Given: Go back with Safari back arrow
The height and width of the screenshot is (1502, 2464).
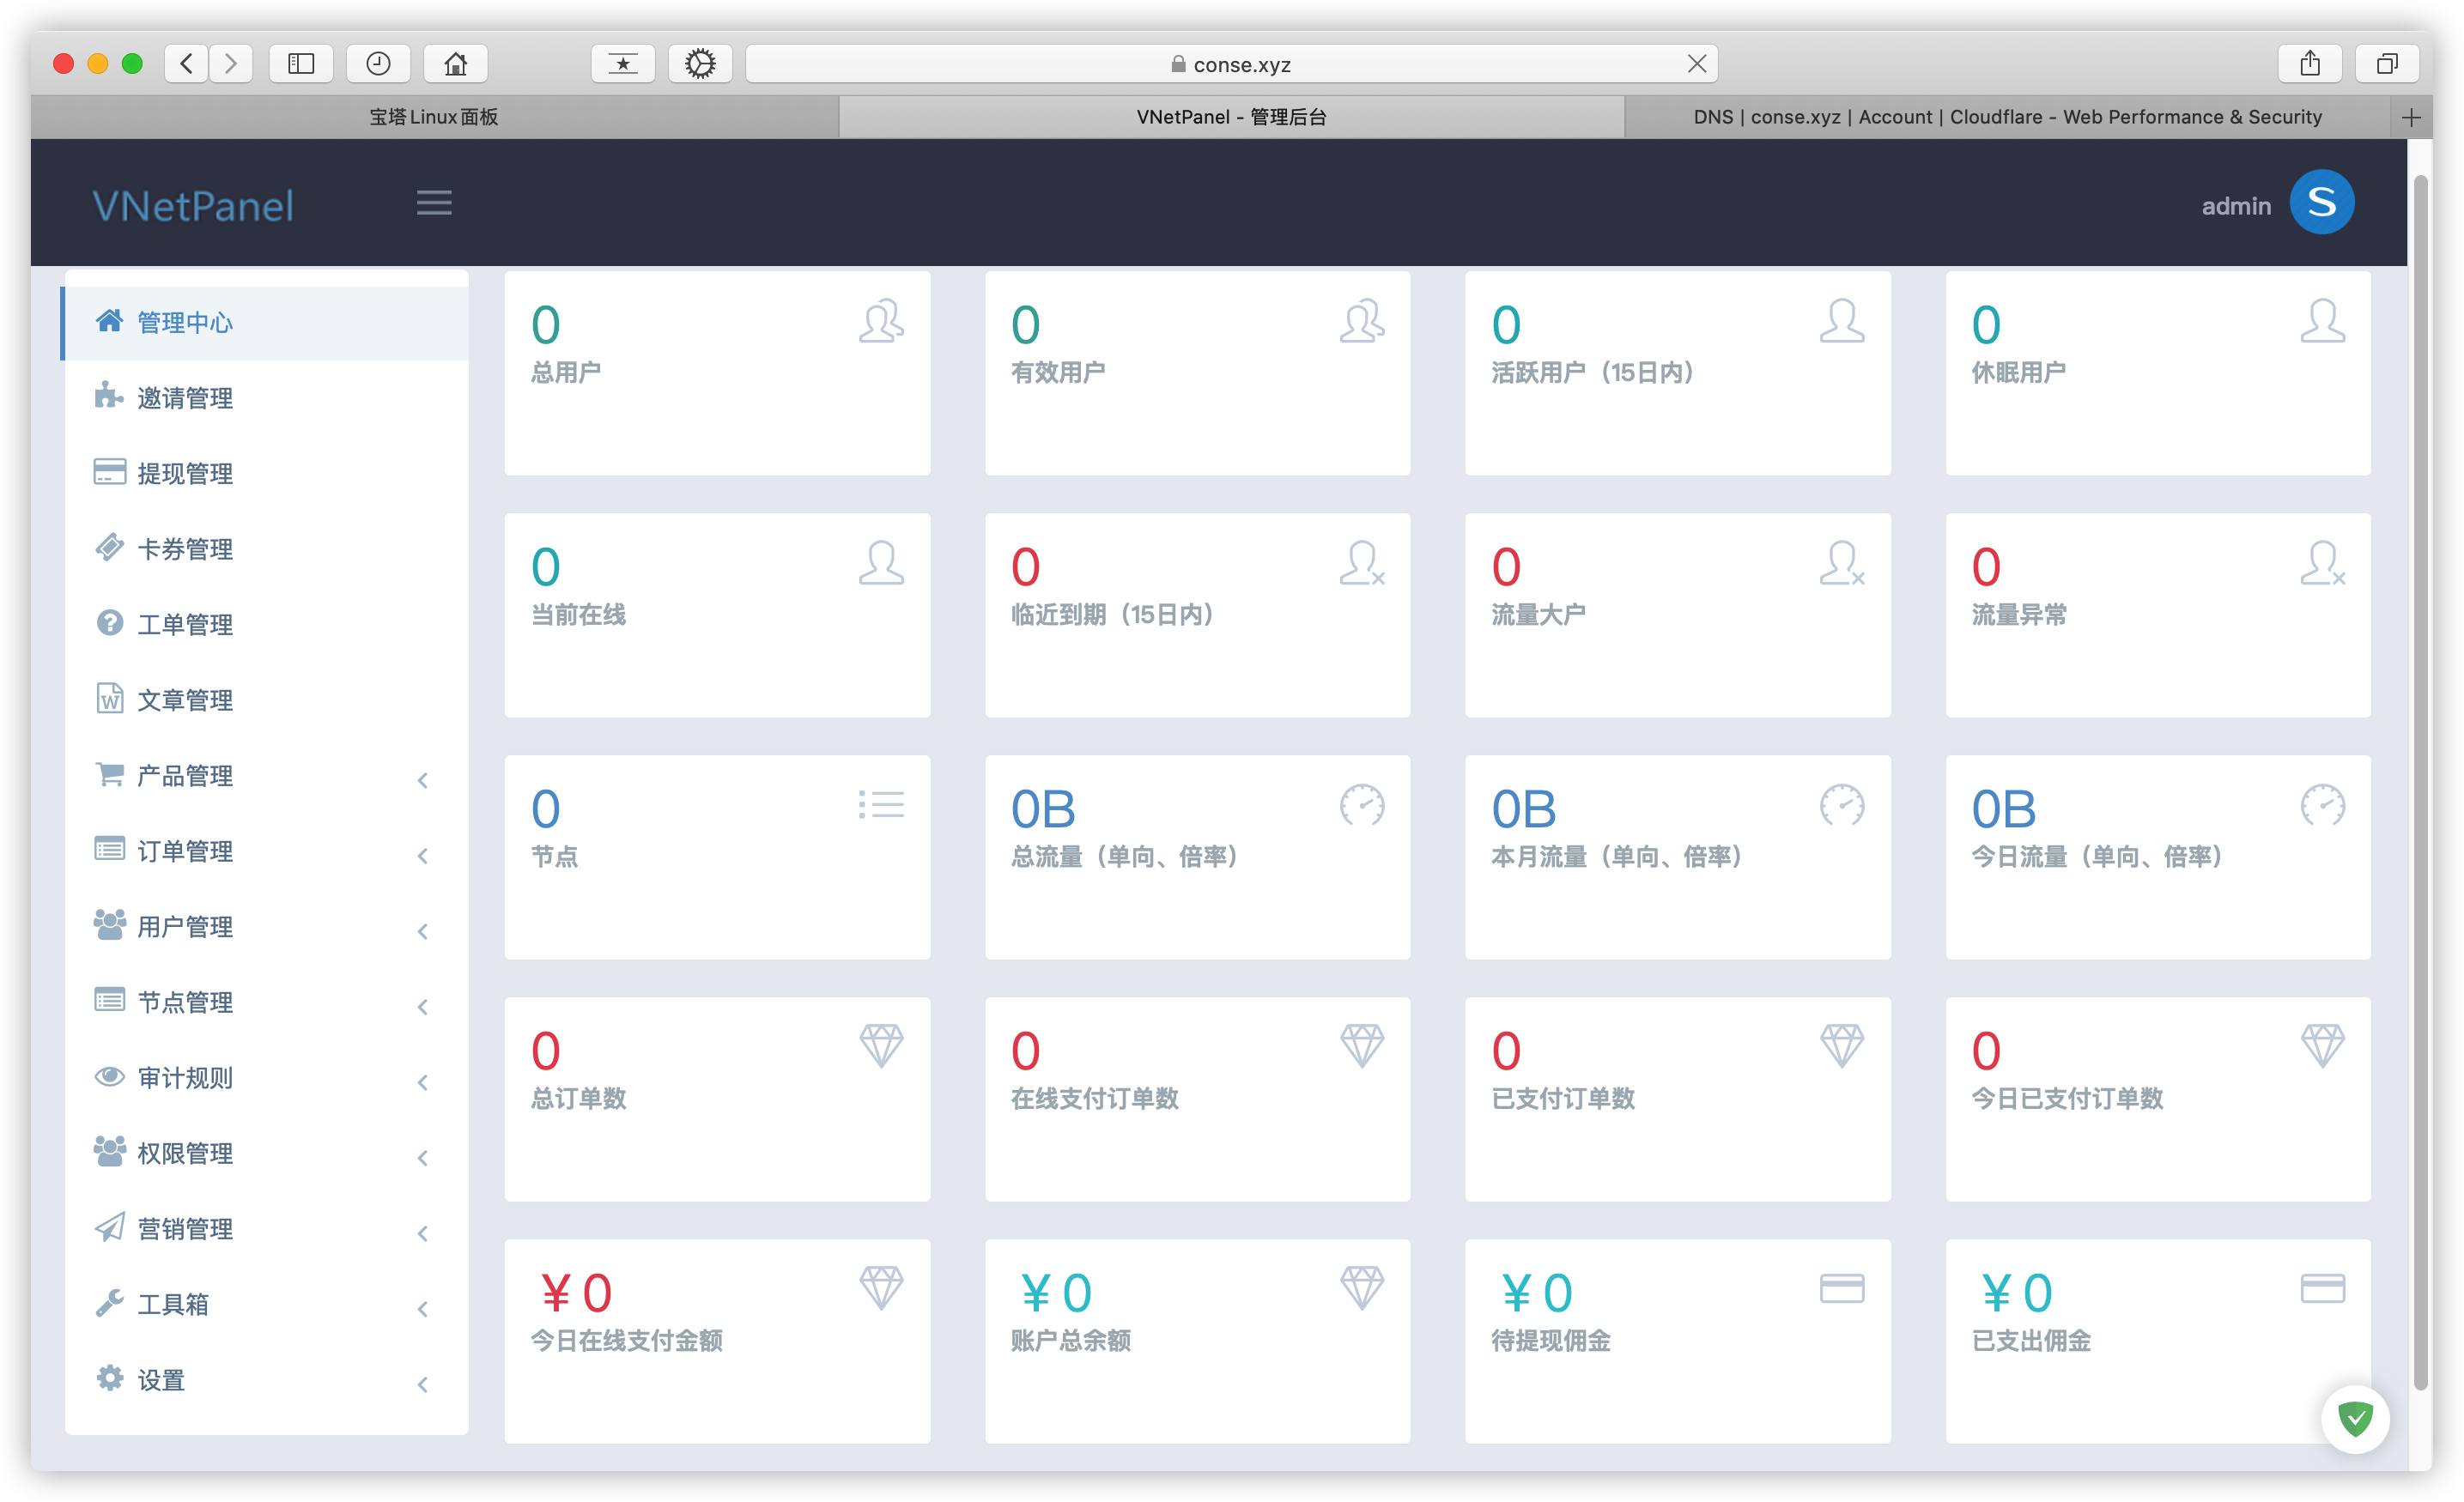Looking at the screenshot, I should click(187, 64).
